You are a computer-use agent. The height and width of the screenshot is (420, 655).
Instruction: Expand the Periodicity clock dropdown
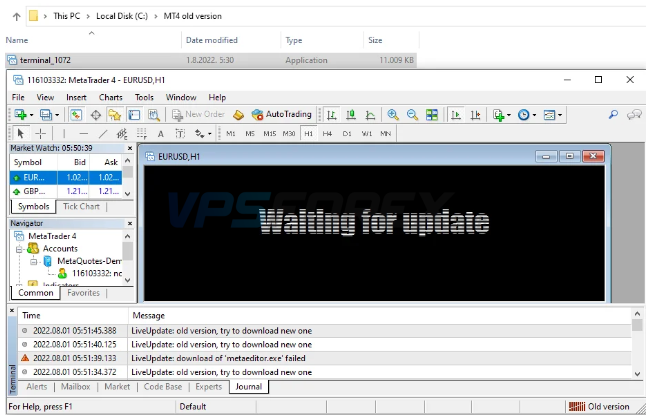pyautogui.click(x=535, y=116)
